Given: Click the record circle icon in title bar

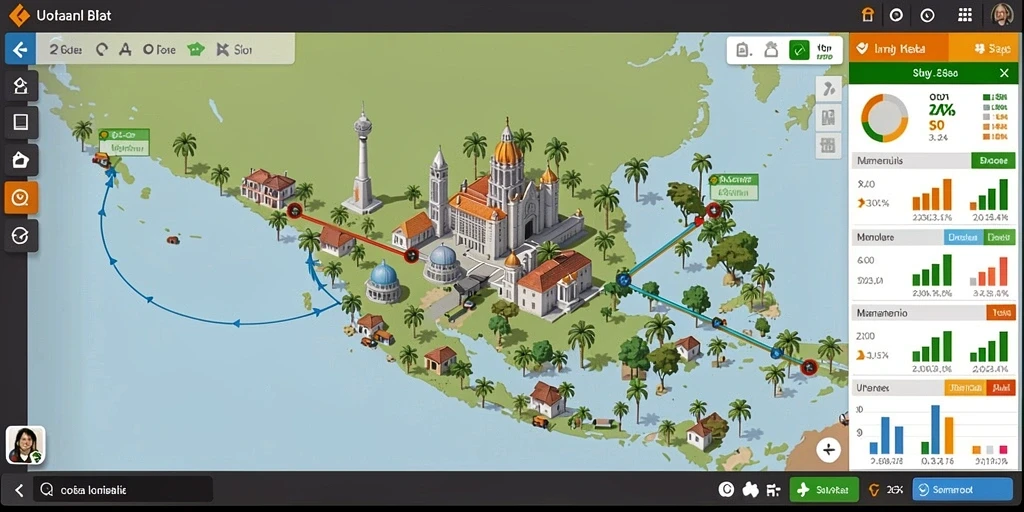Looking at the screenshot, I should coord(897,15).
